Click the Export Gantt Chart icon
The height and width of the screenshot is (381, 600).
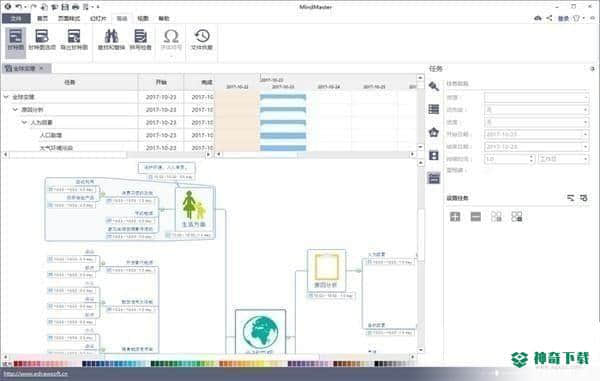(x=74, y=40)
